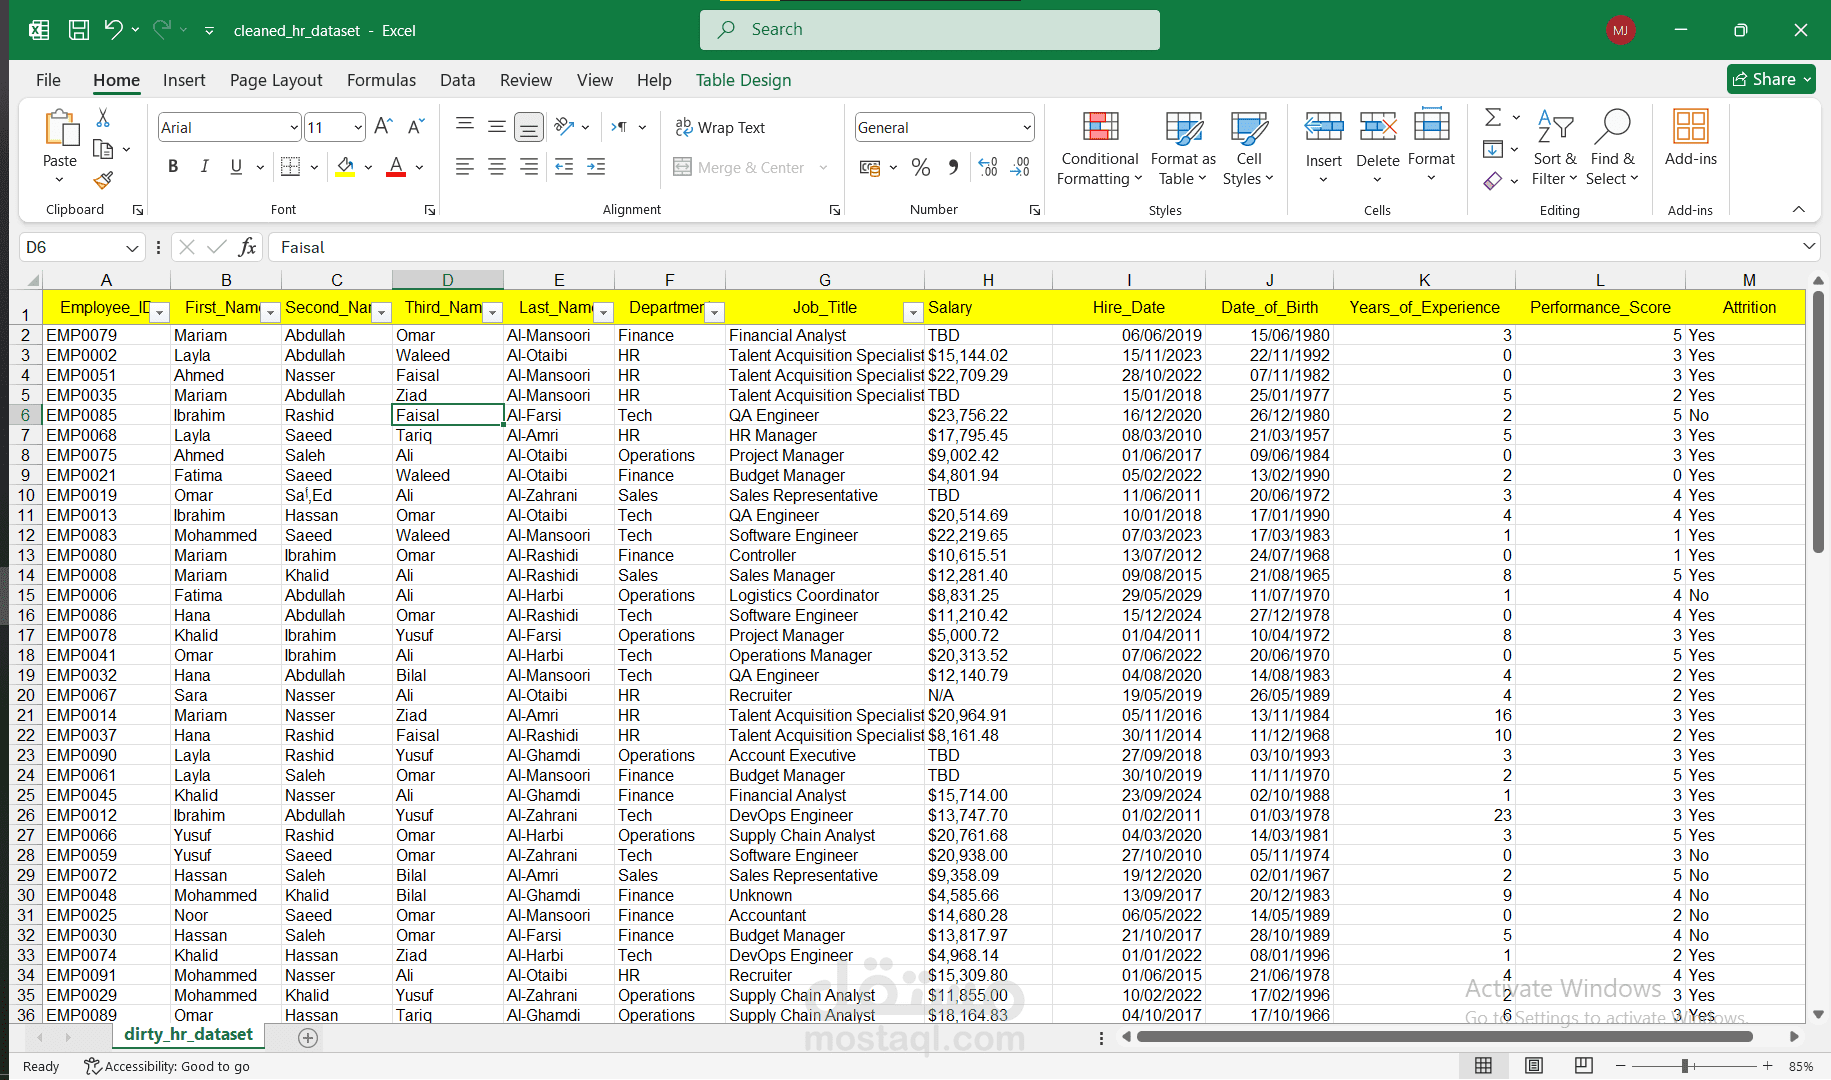Collapse the ribbon chevron
This screenshot has height=1080, width=1831.
(x=1799, y=209)
